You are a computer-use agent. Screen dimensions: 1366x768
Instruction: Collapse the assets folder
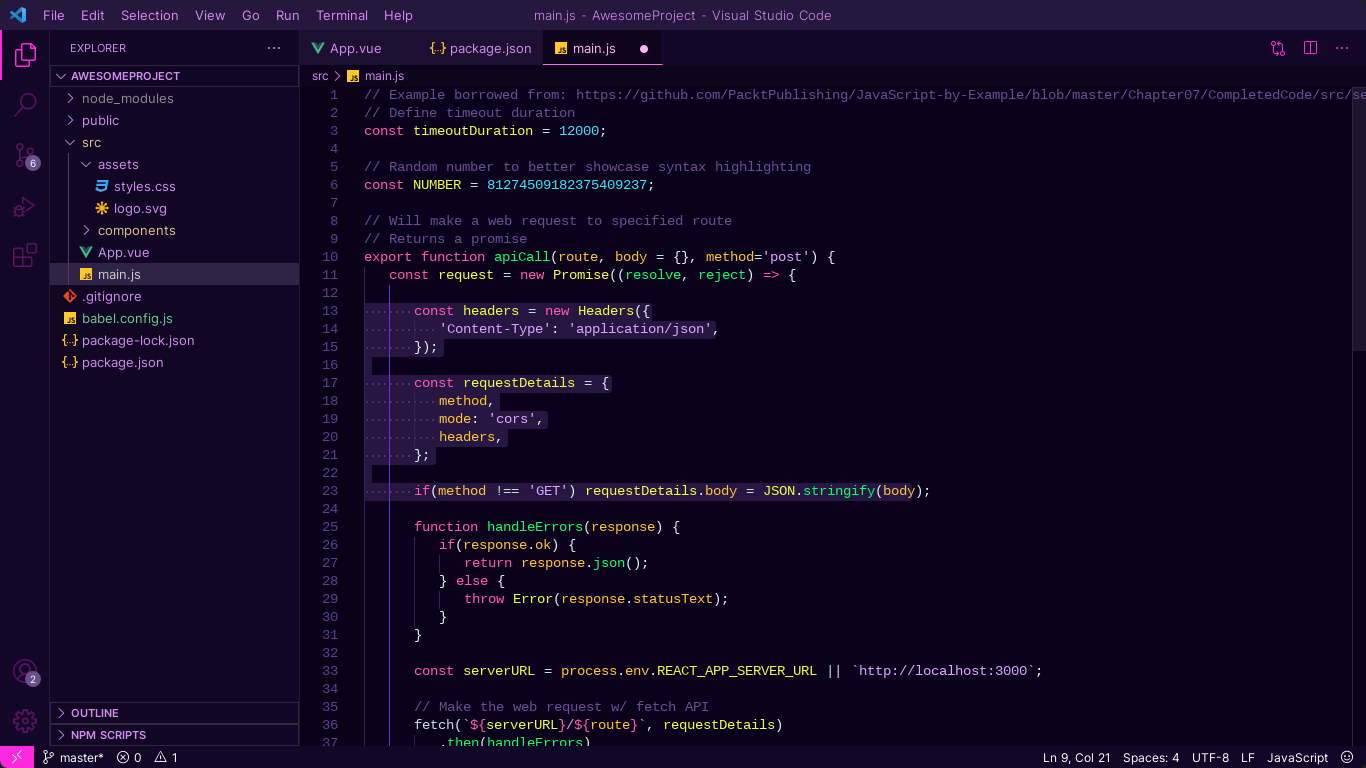(174, 164)
